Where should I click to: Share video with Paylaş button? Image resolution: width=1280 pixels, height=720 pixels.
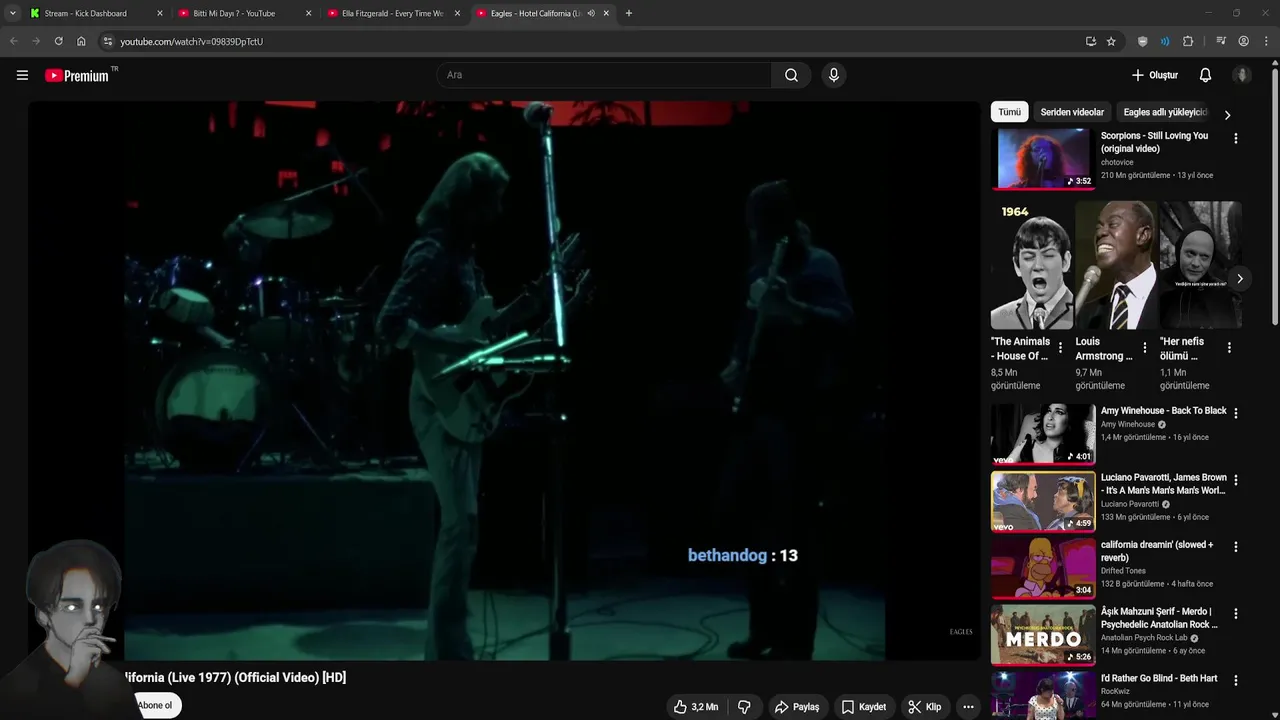click(x=797, y=706)
